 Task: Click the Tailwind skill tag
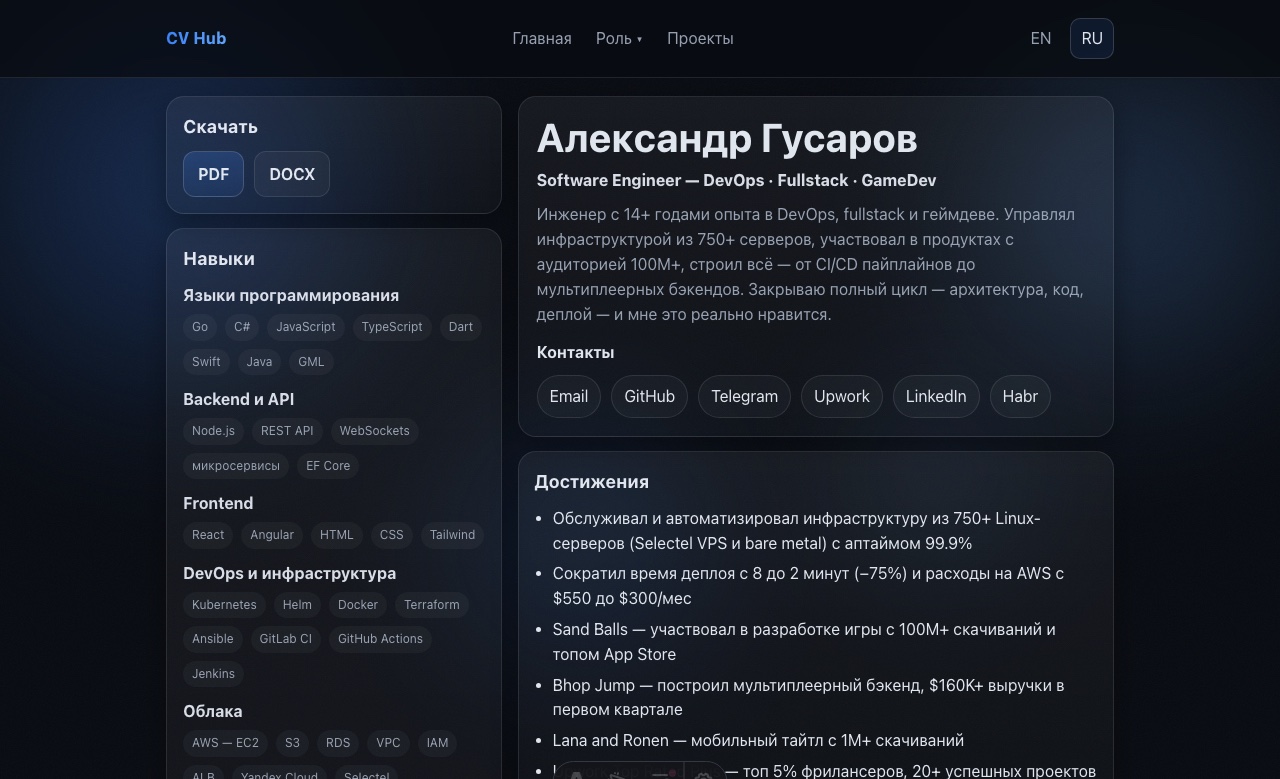click(x=452, y=535)
